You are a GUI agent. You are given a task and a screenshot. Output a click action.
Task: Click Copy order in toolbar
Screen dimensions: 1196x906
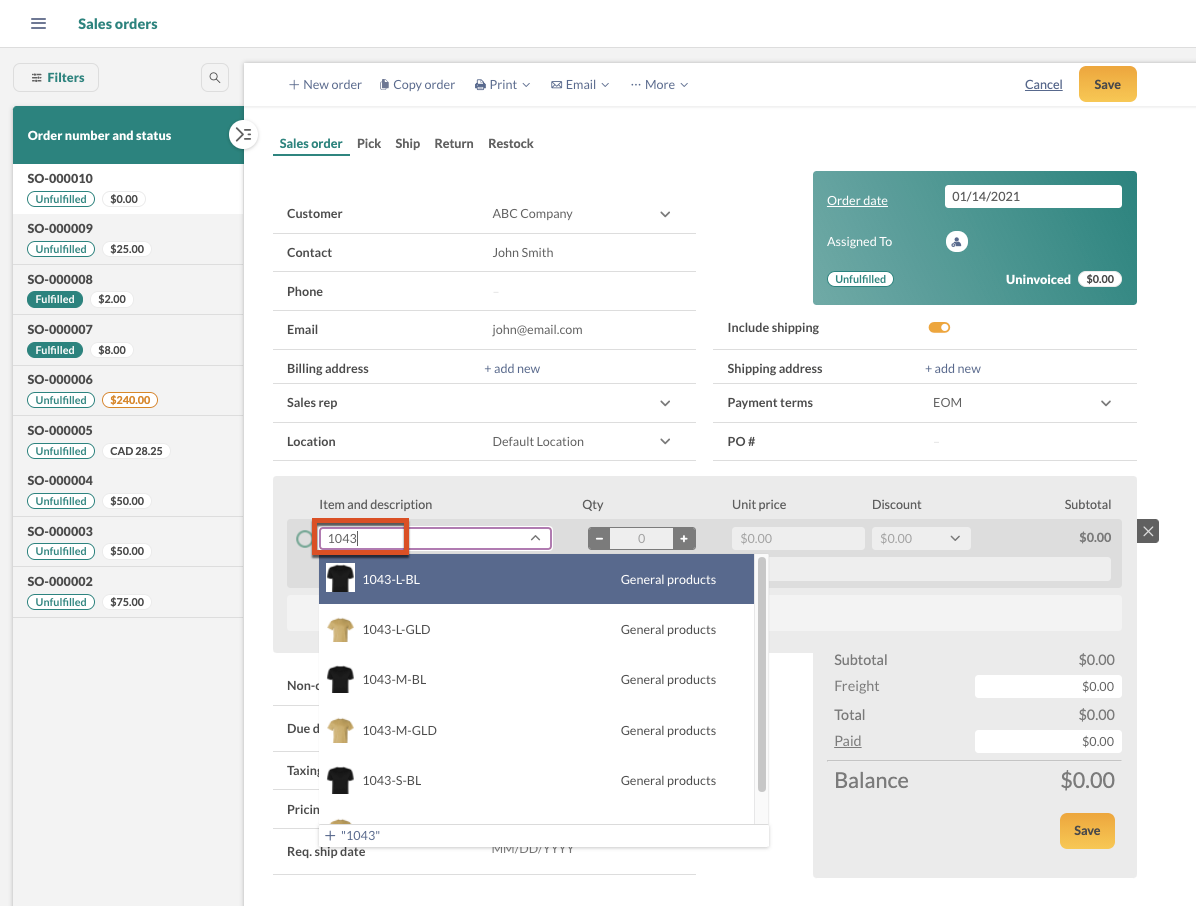point(417,85)
